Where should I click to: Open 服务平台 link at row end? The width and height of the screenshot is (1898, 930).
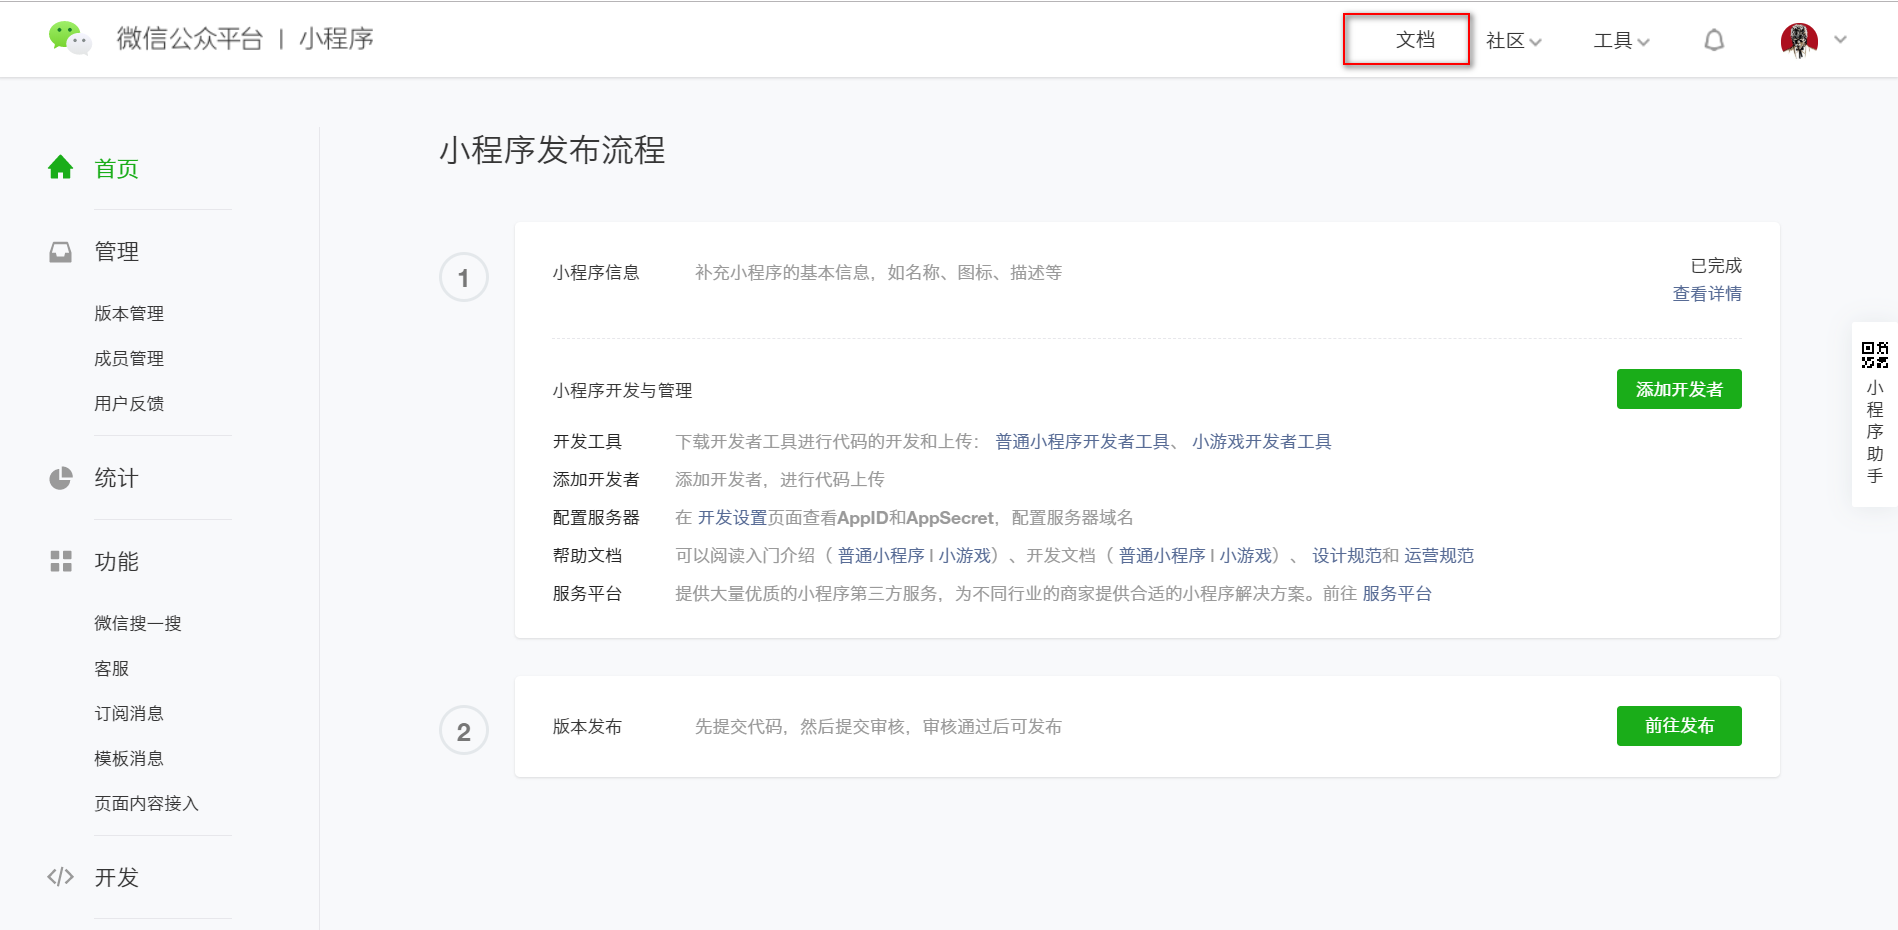1397,594
